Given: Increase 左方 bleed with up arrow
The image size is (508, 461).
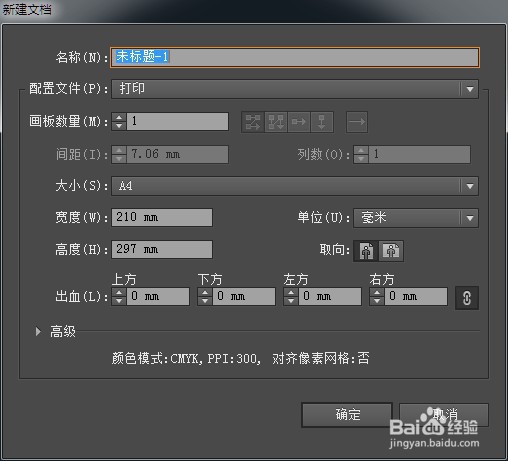Looking at the screenshot, I should point(291,293).
